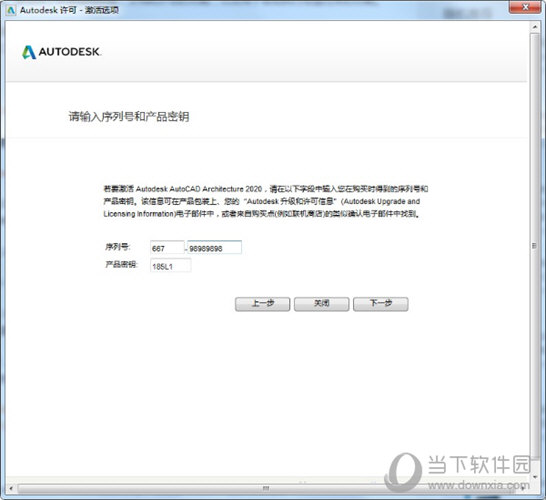Screen dimensions: 546x500
Task: Click the Autodesk title bar app icon
Action: tap(11, 10)
